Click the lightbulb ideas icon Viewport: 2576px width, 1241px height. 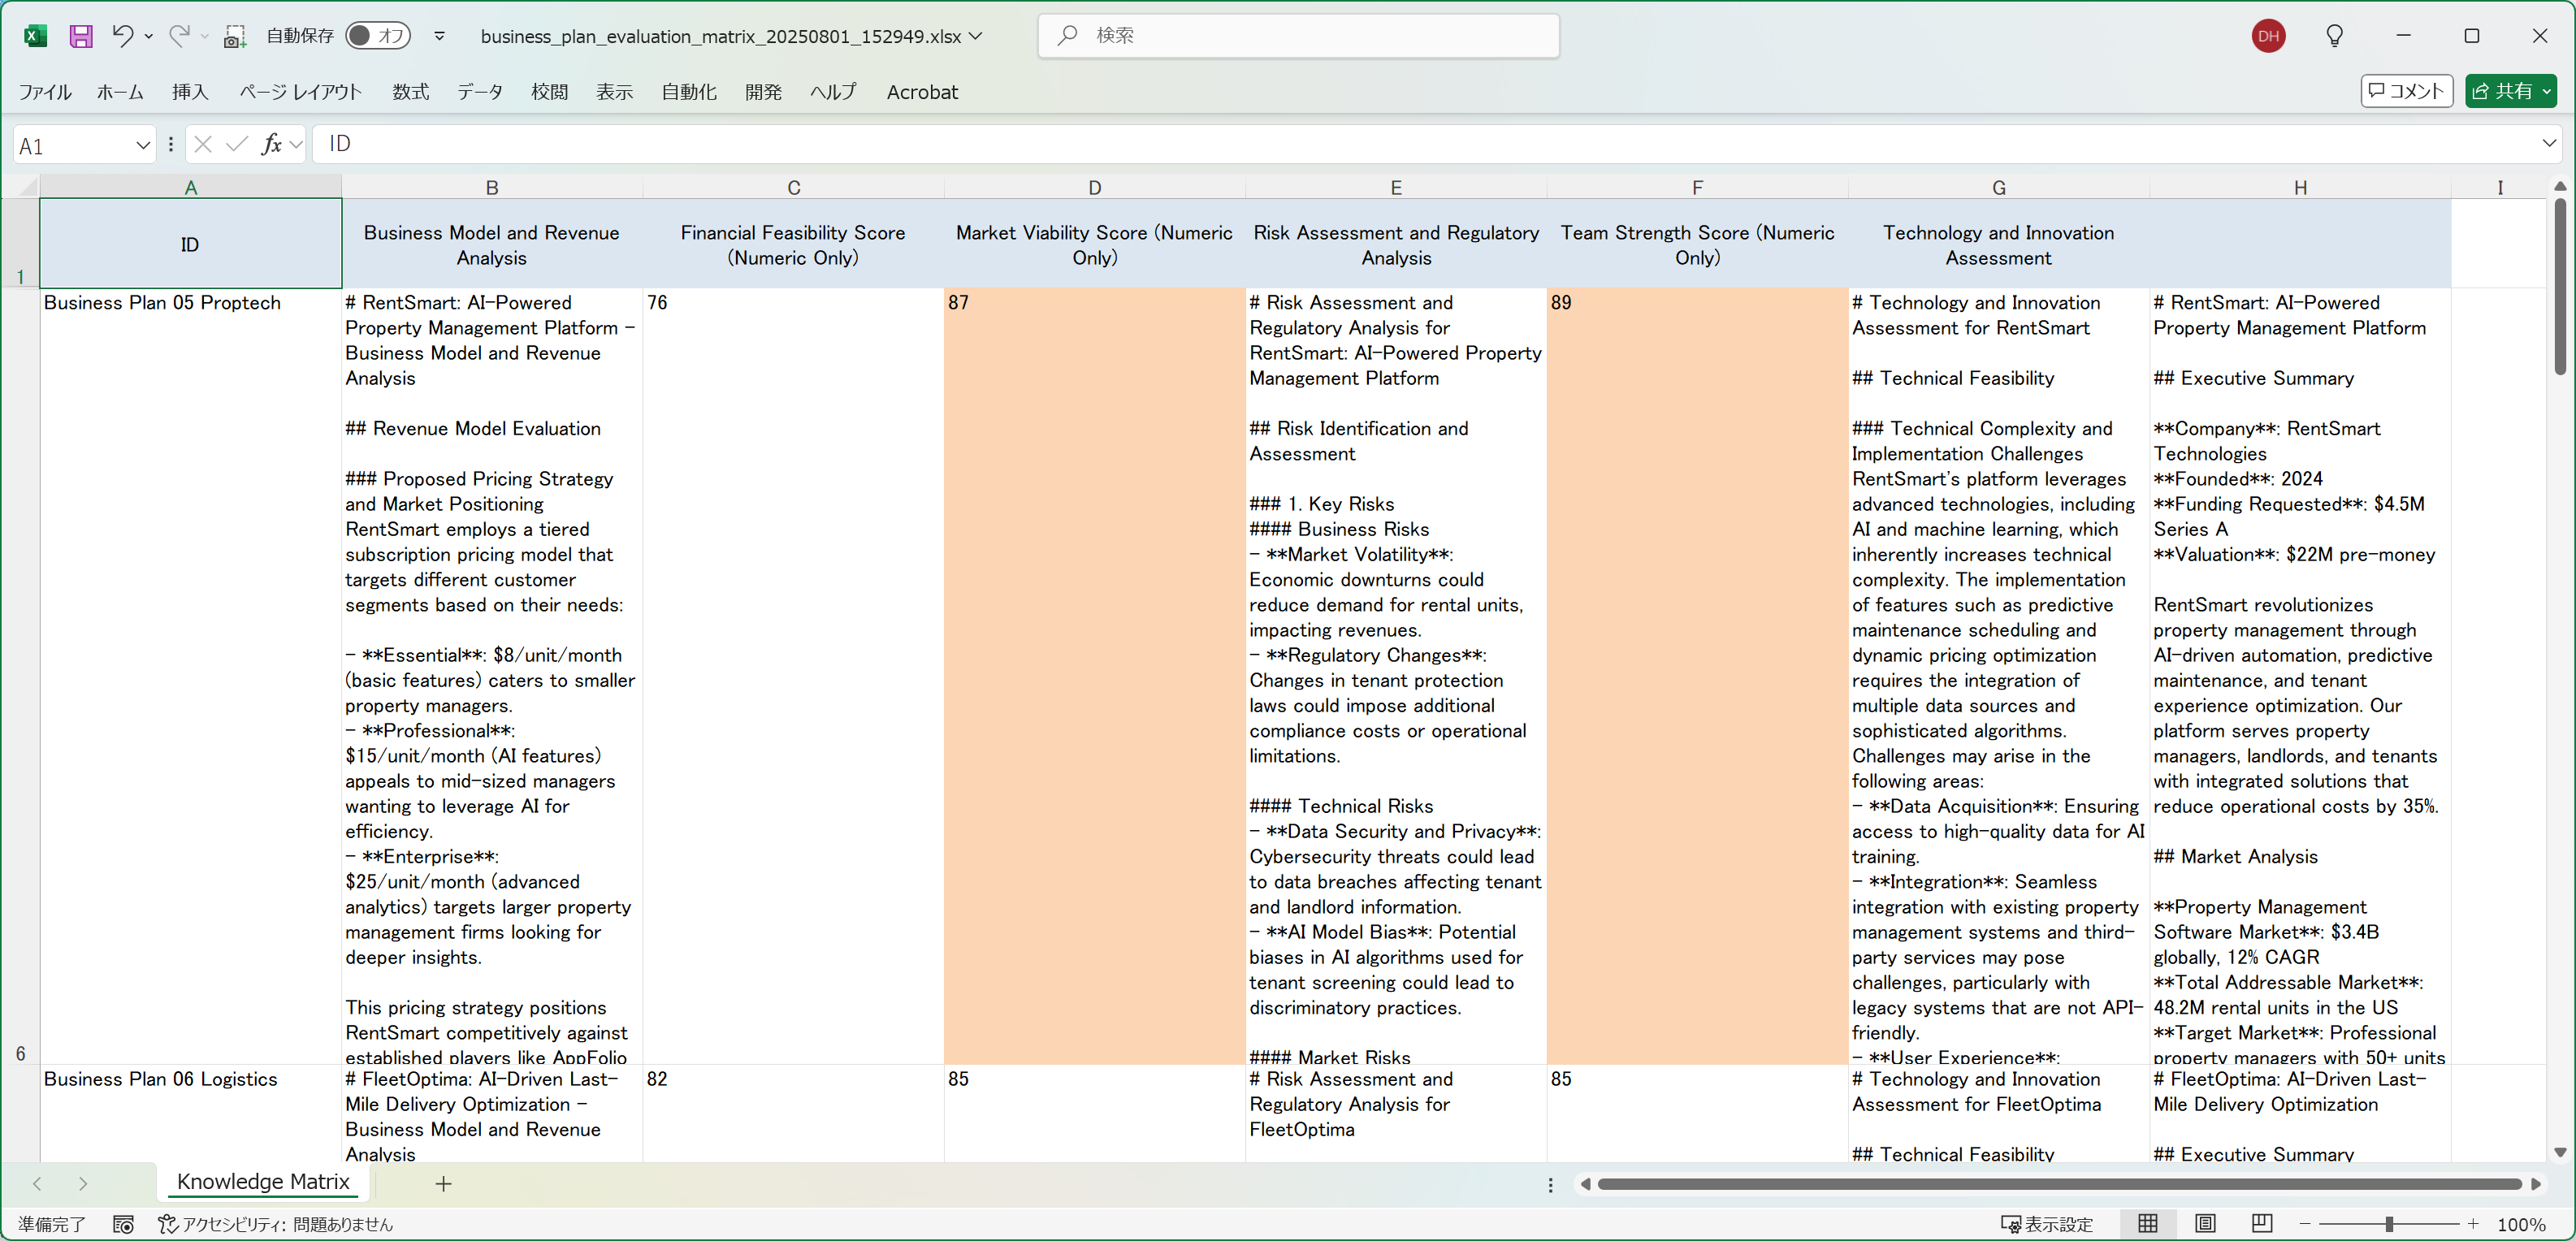tap(2334, 36)
